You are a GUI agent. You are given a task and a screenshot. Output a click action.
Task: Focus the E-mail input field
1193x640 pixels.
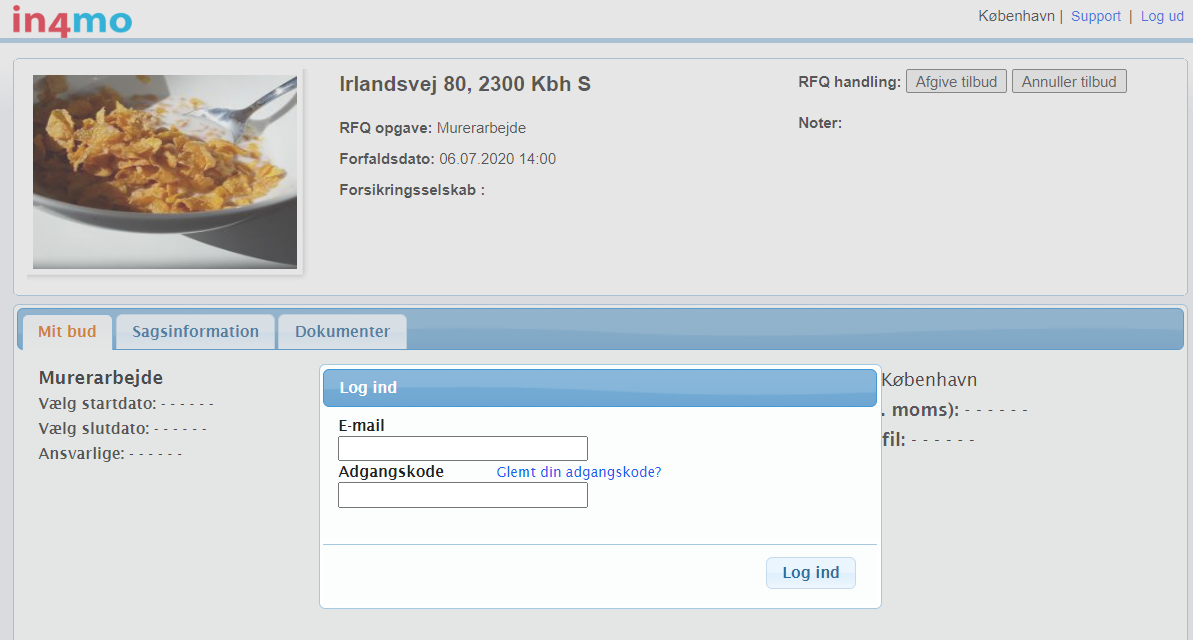(462, 448)
